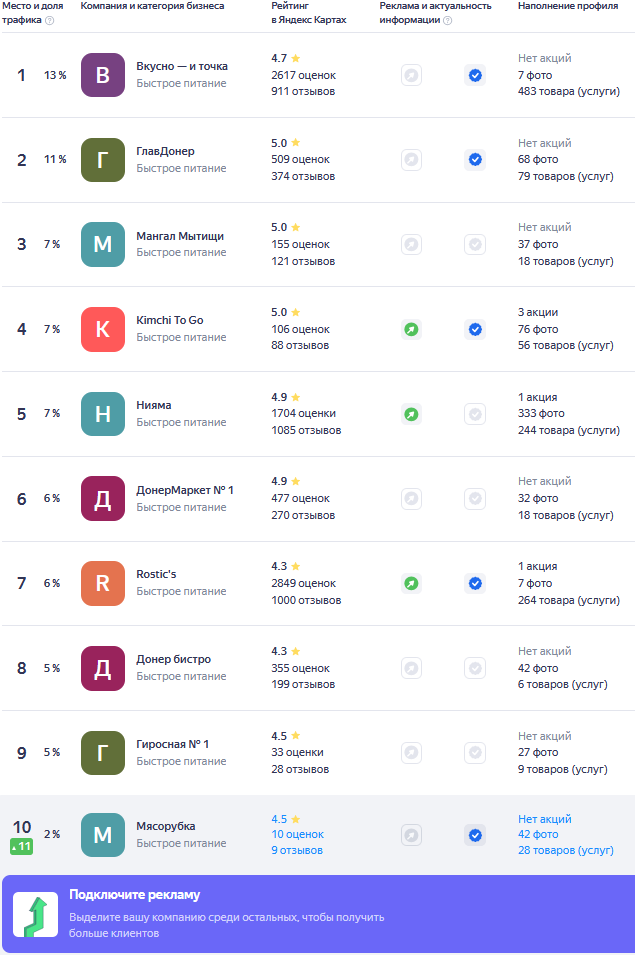Click the Вкусно — и точка avatar icon
The image size is (635, 955).
point(102,75)
